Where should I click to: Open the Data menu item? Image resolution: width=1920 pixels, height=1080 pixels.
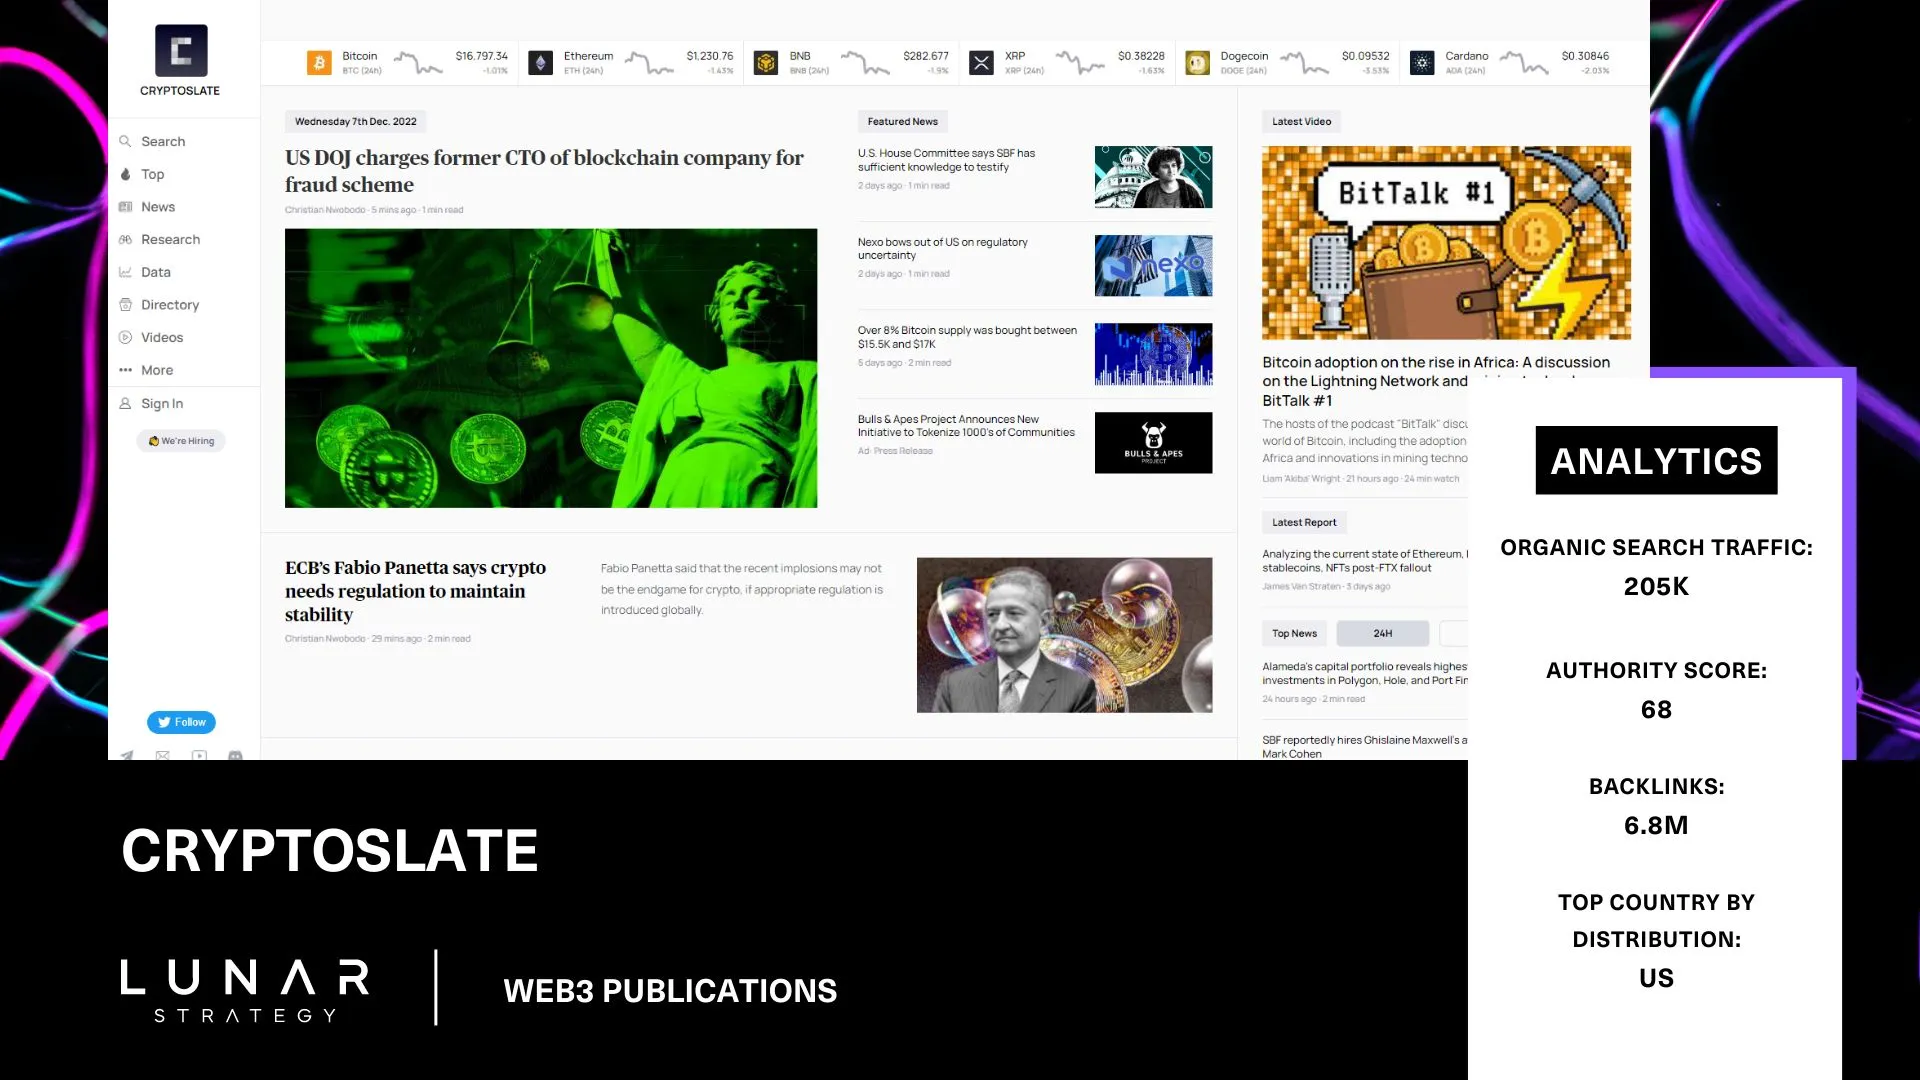(x=156, y=272)
